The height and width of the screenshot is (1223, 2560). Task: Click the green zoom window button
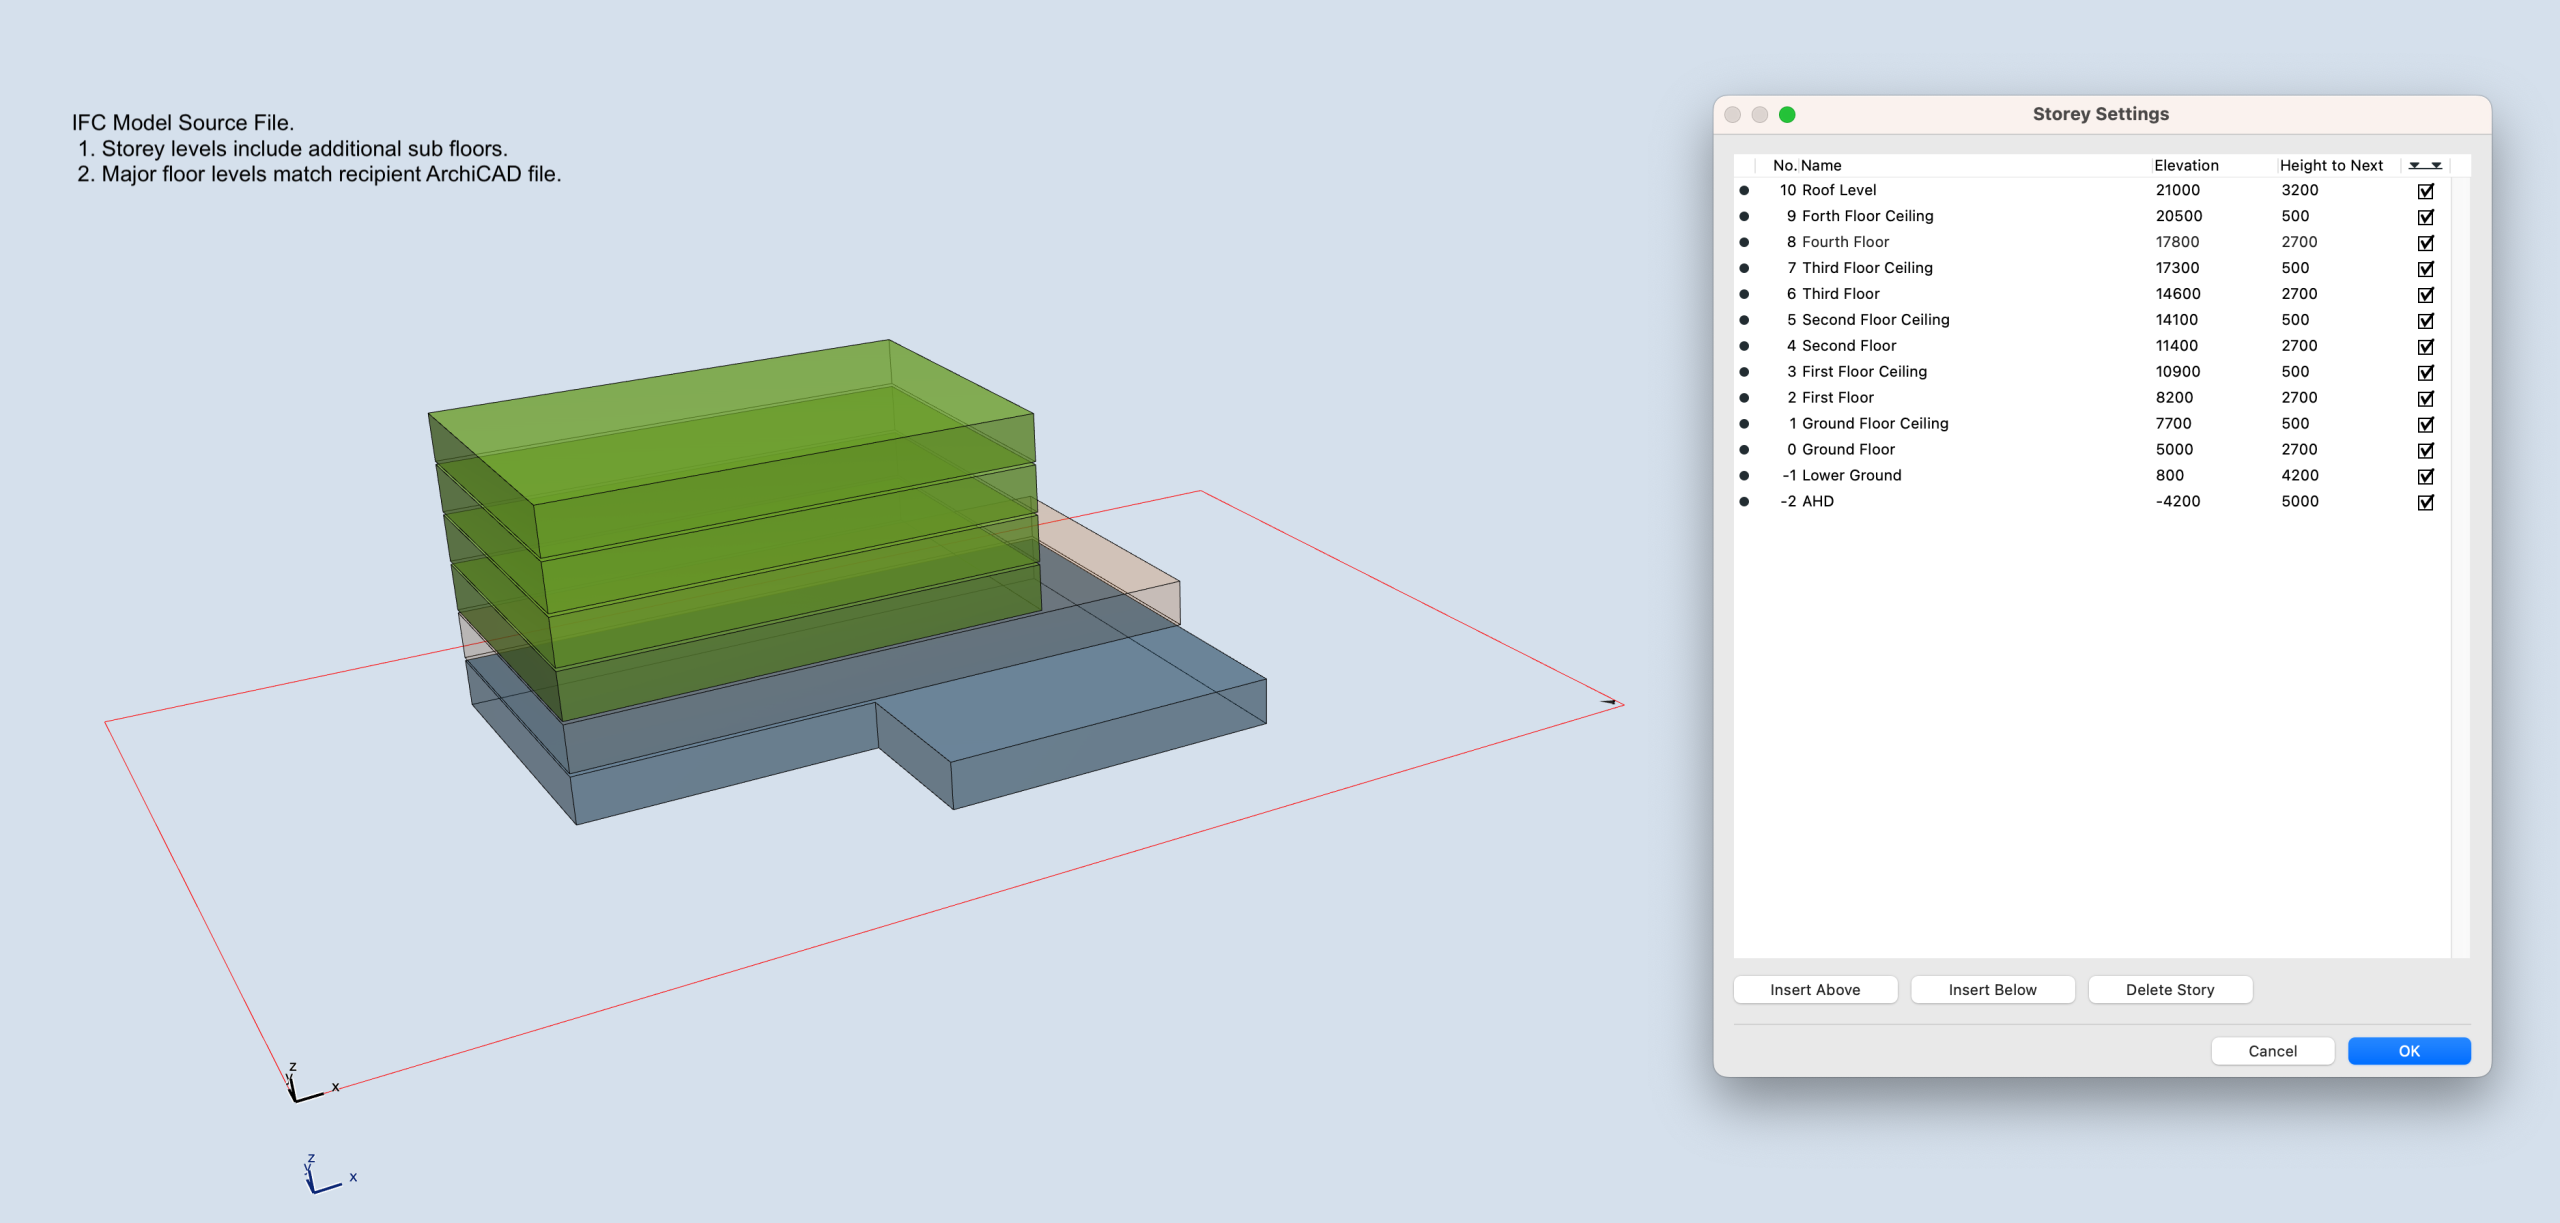tap(1787, 114)
